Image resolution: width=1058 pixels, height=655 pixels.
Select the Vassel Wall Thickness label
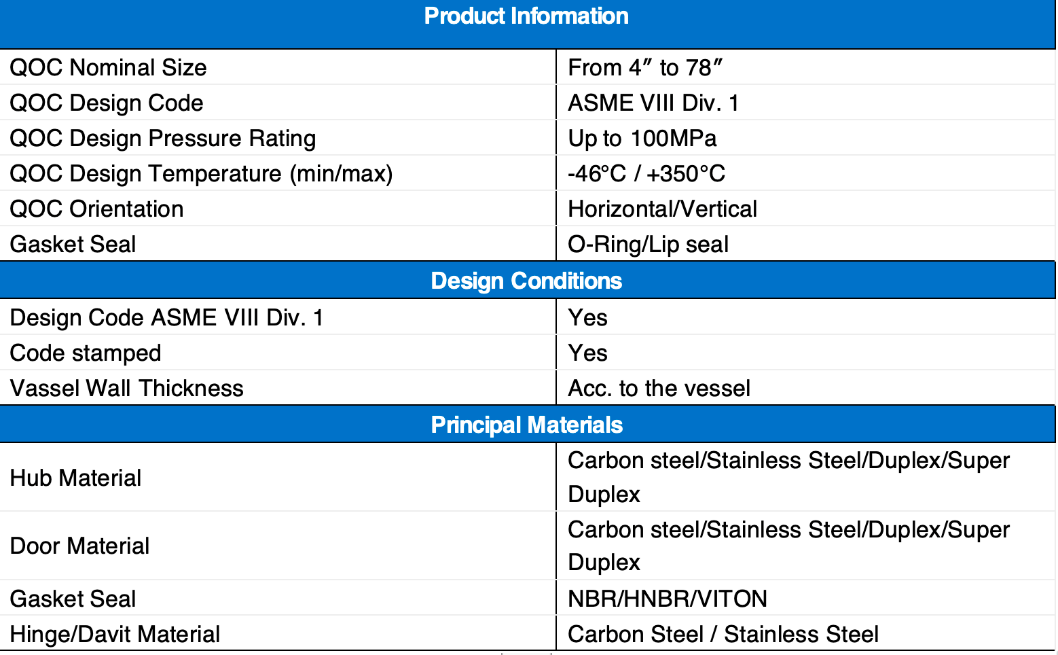coord(126,389)
